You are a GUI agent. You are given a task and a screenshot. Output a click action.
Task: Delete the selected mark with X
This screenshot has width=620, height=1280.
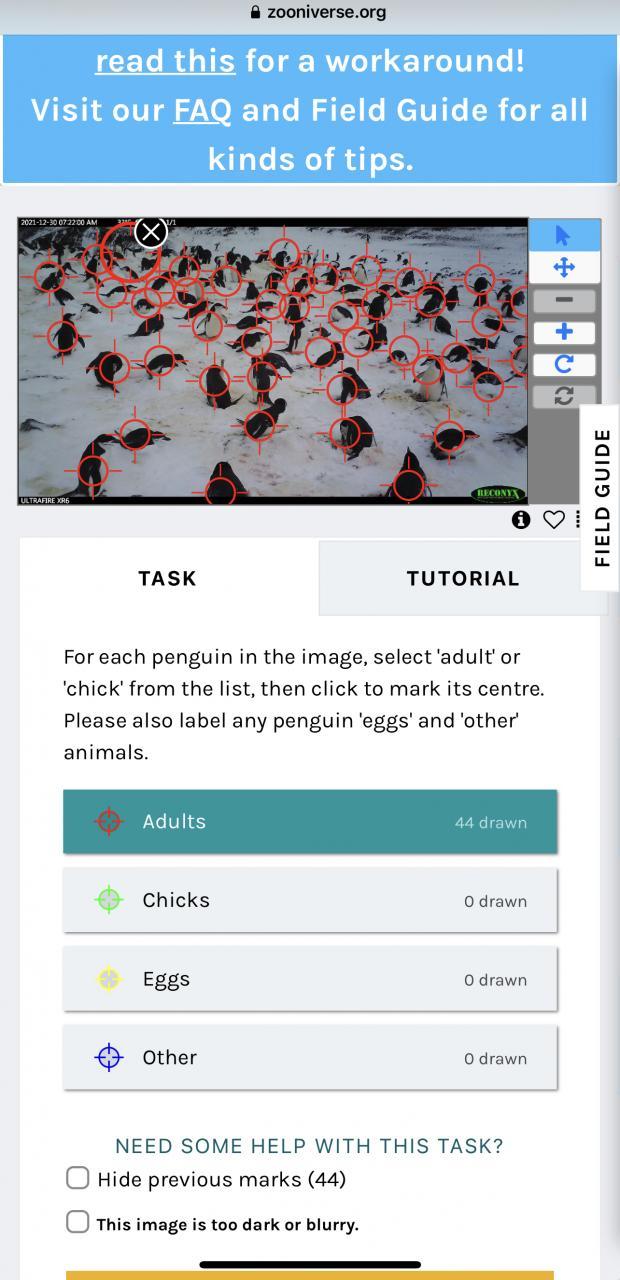click(x=151, y=233)
